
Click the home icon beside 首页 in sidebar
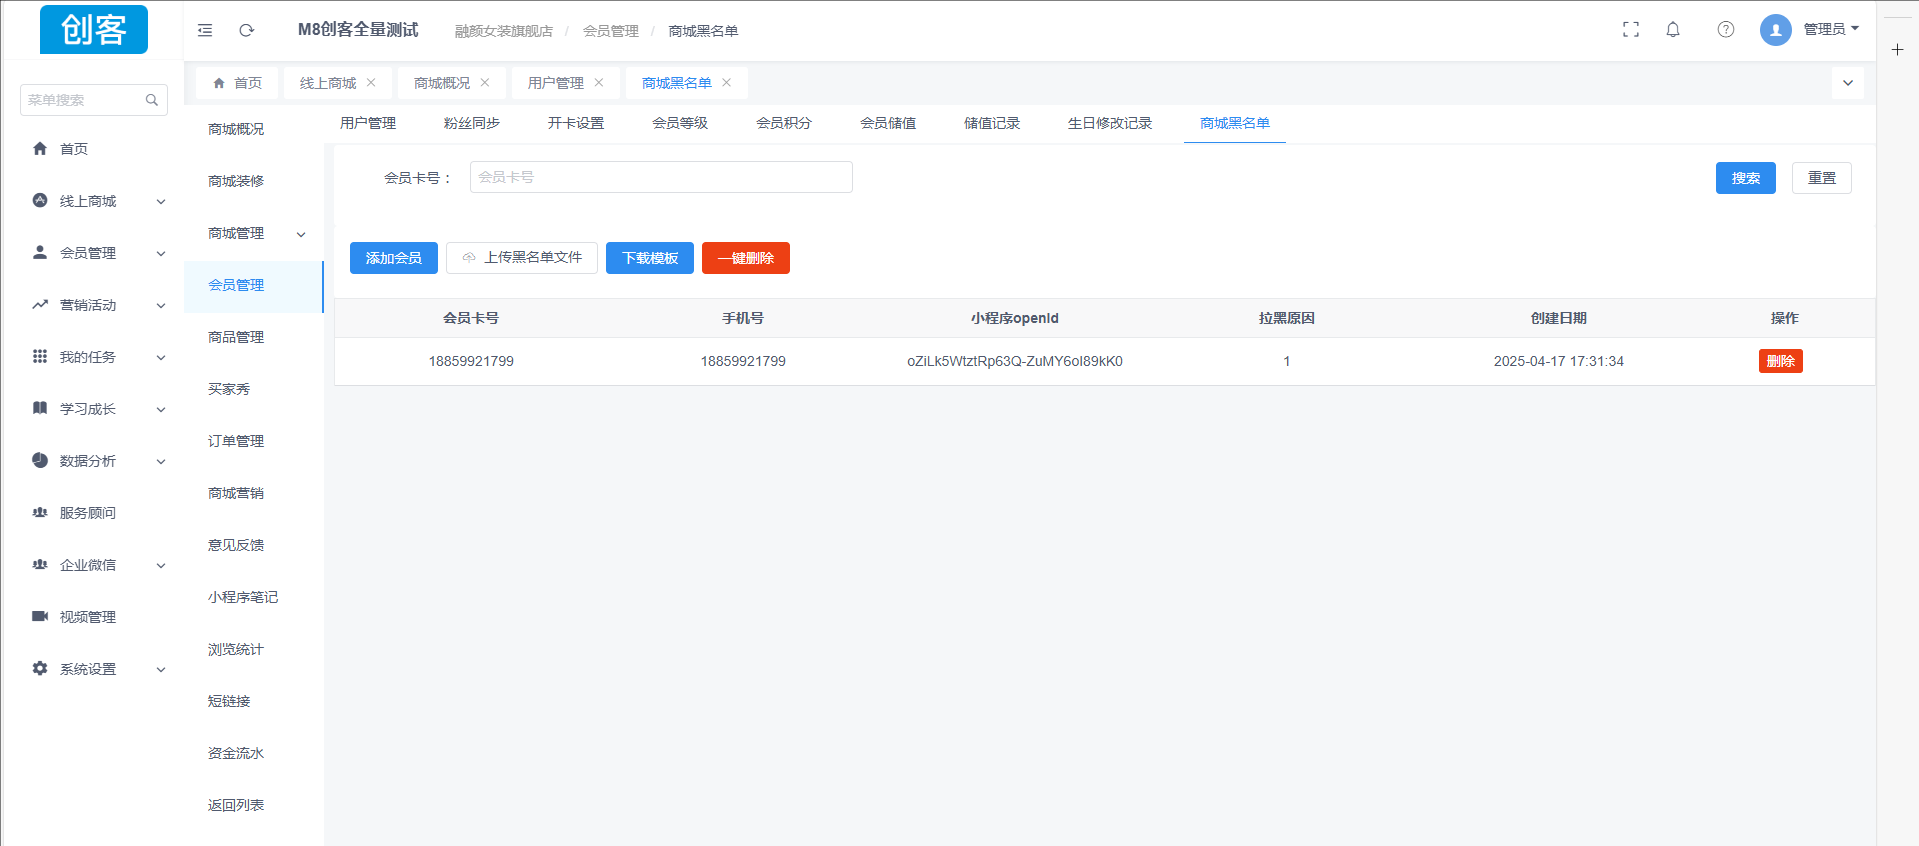40,148
